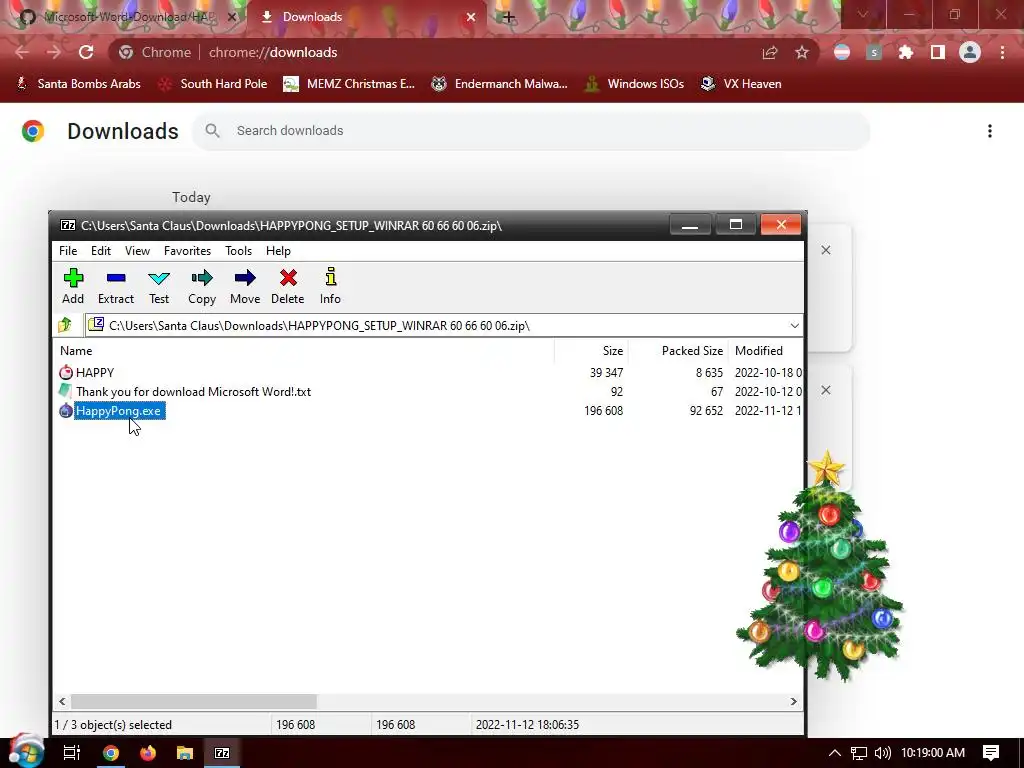Share this page from the address bar
The image size is (1024, 768).
[770, 52]
